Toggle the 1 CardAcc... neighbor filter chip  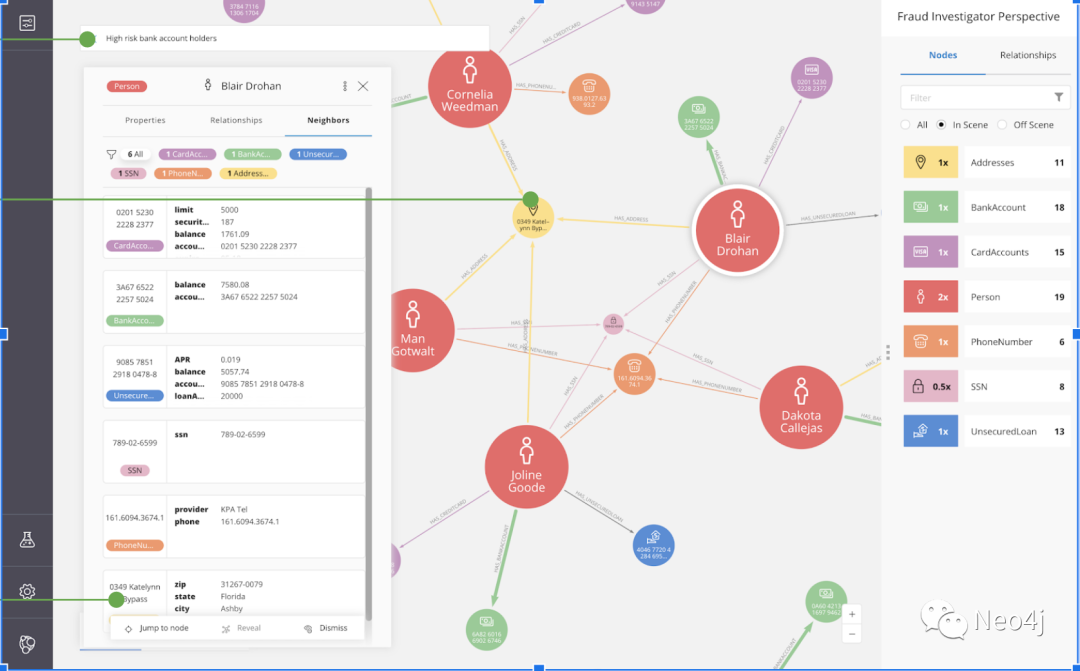pyautogui.click(x=187, y=154)
